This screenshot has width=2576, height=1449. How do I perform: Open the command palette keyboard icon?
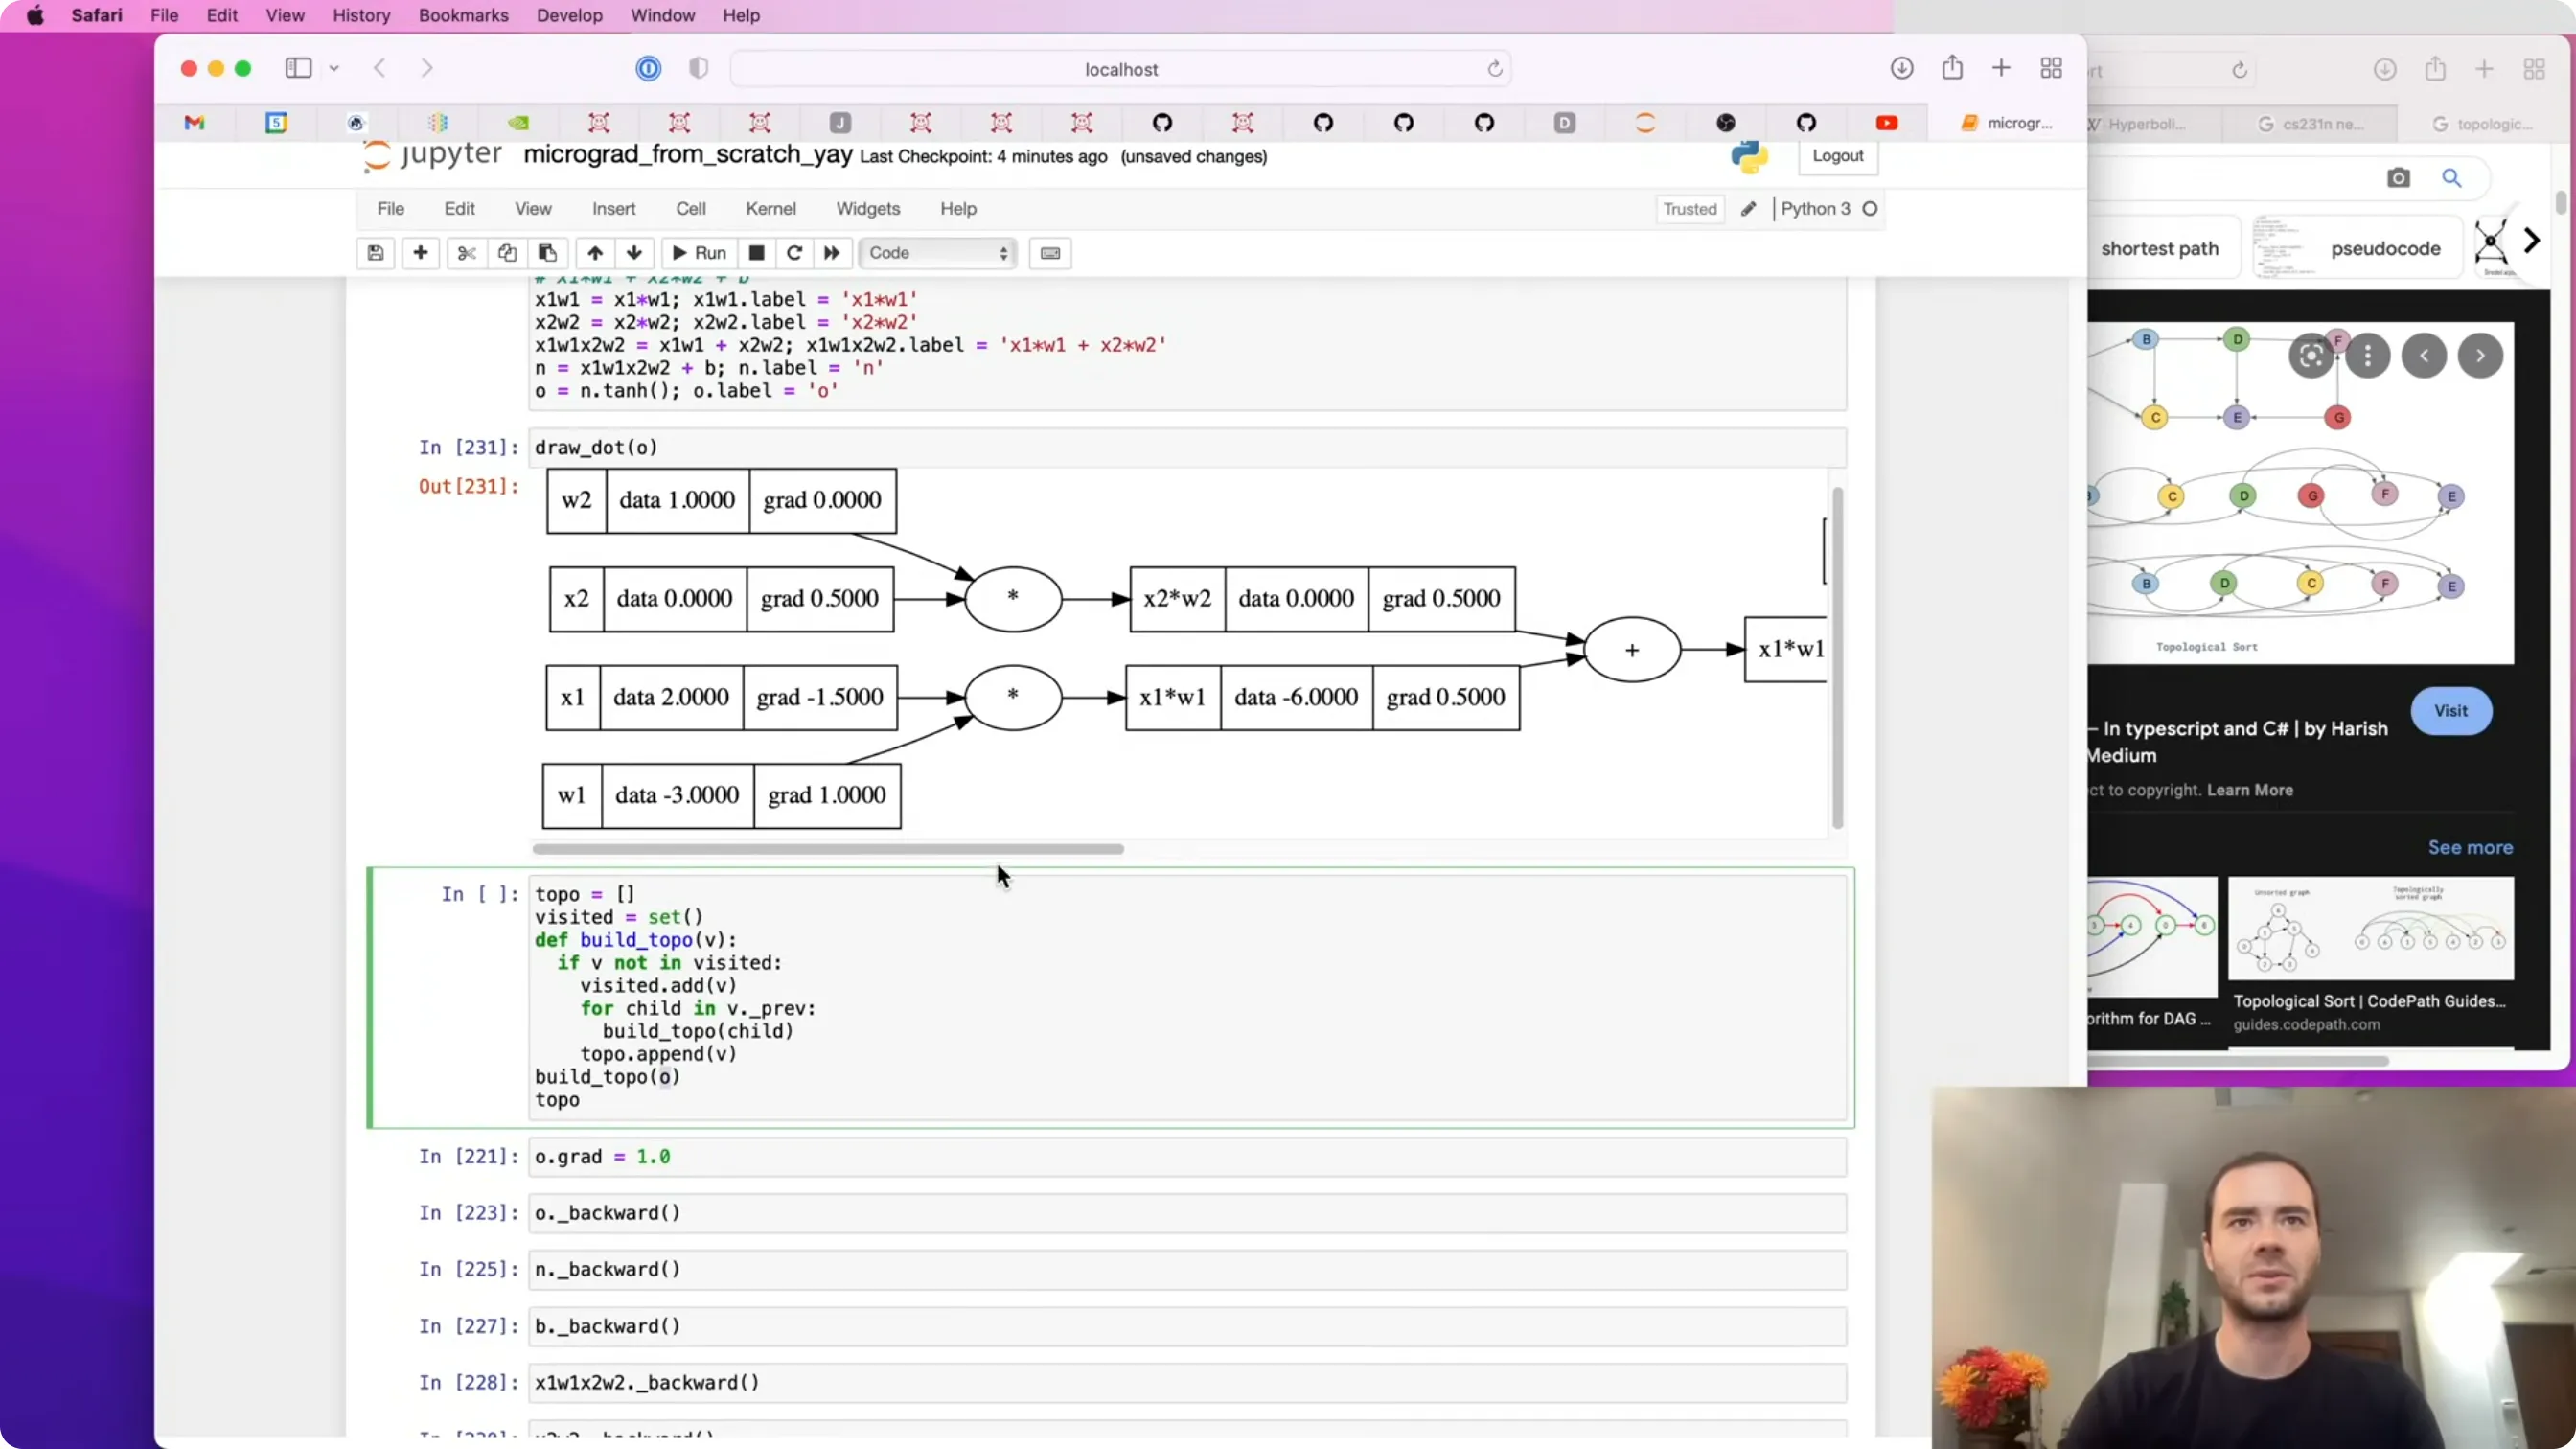click(x=1050, y=253)
